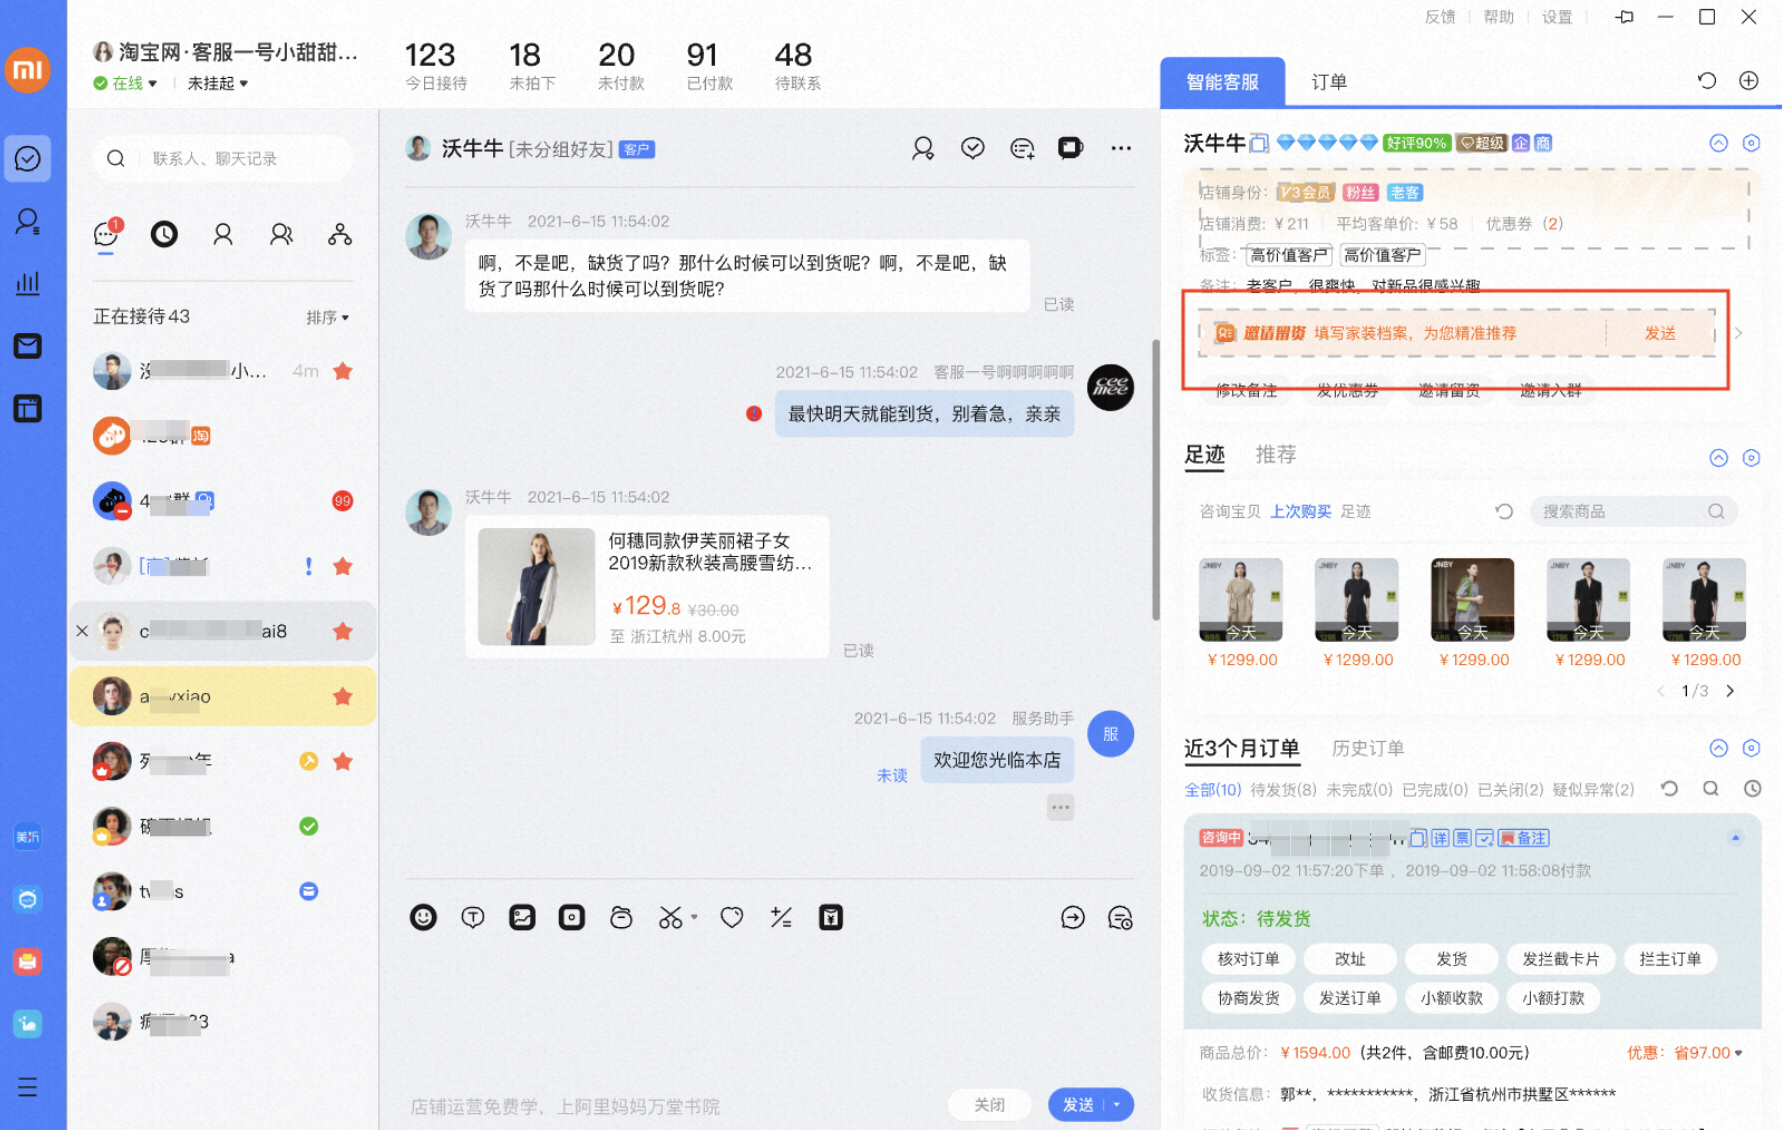Open the 未挂起 dropdown

tap(218, 83)
